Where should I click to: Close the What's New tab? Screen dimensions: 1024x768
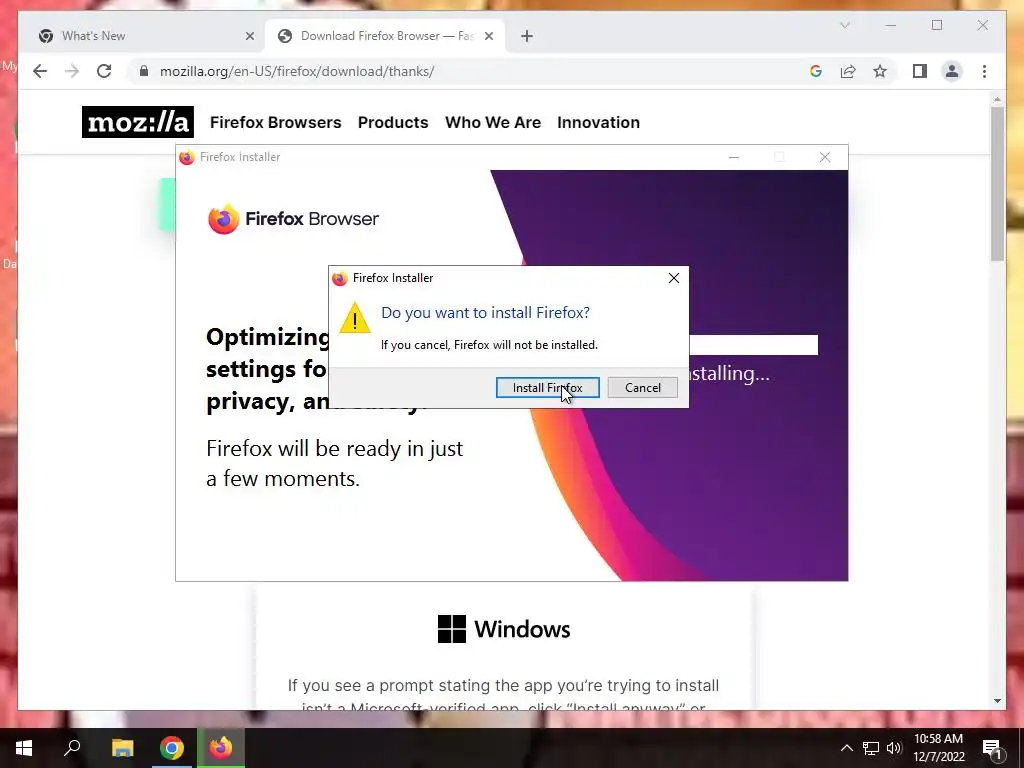249,36
